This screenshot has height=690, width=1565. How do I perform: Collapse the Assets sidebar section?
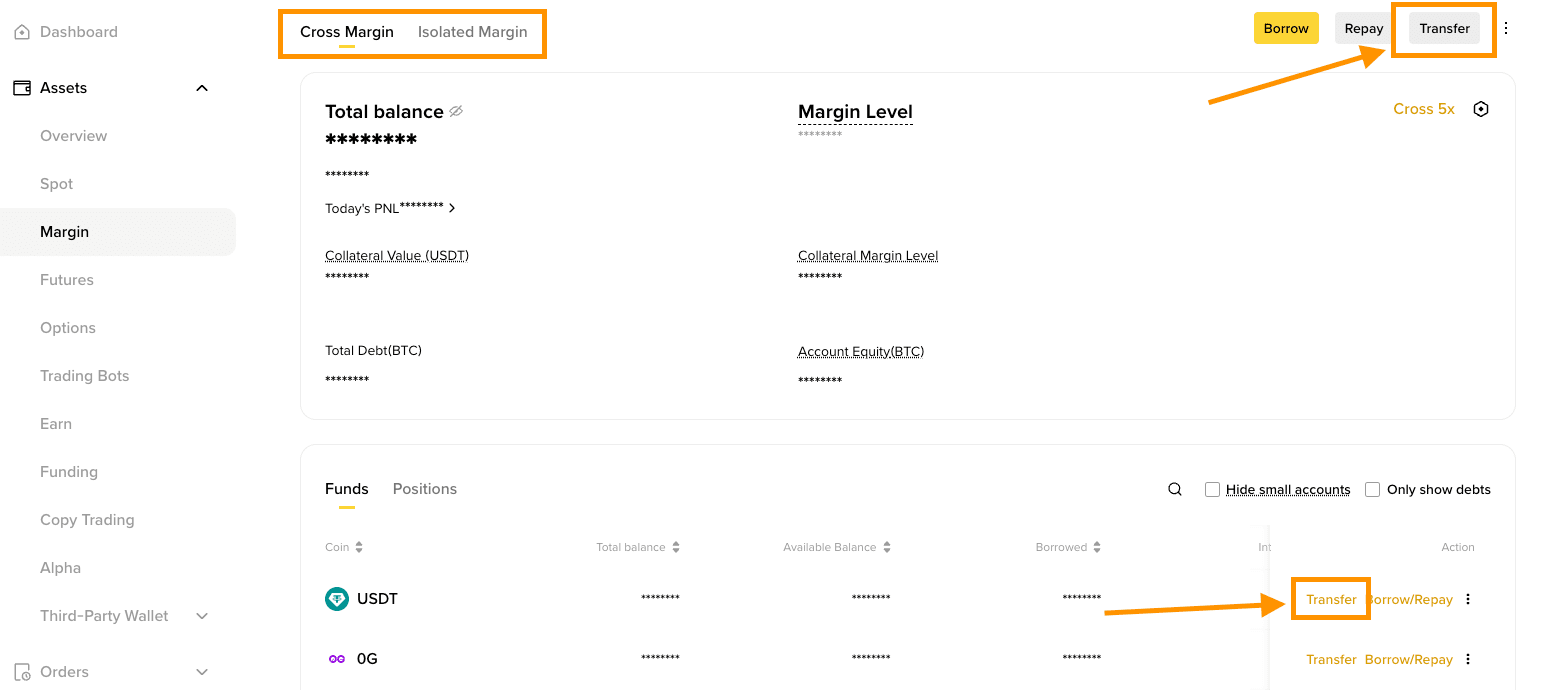tap(202, 88)
